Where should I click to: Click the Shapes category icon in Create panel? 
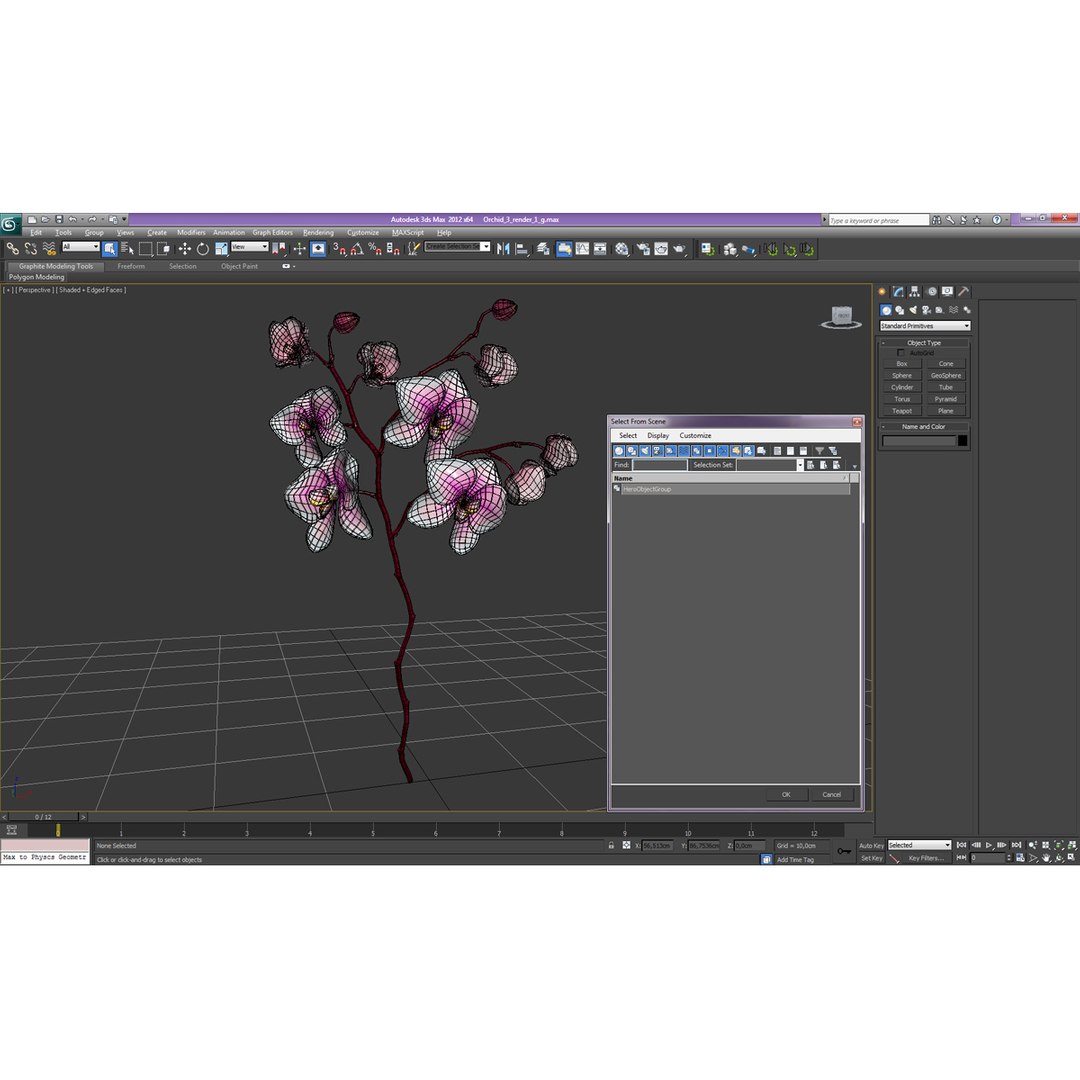point(900,310)
